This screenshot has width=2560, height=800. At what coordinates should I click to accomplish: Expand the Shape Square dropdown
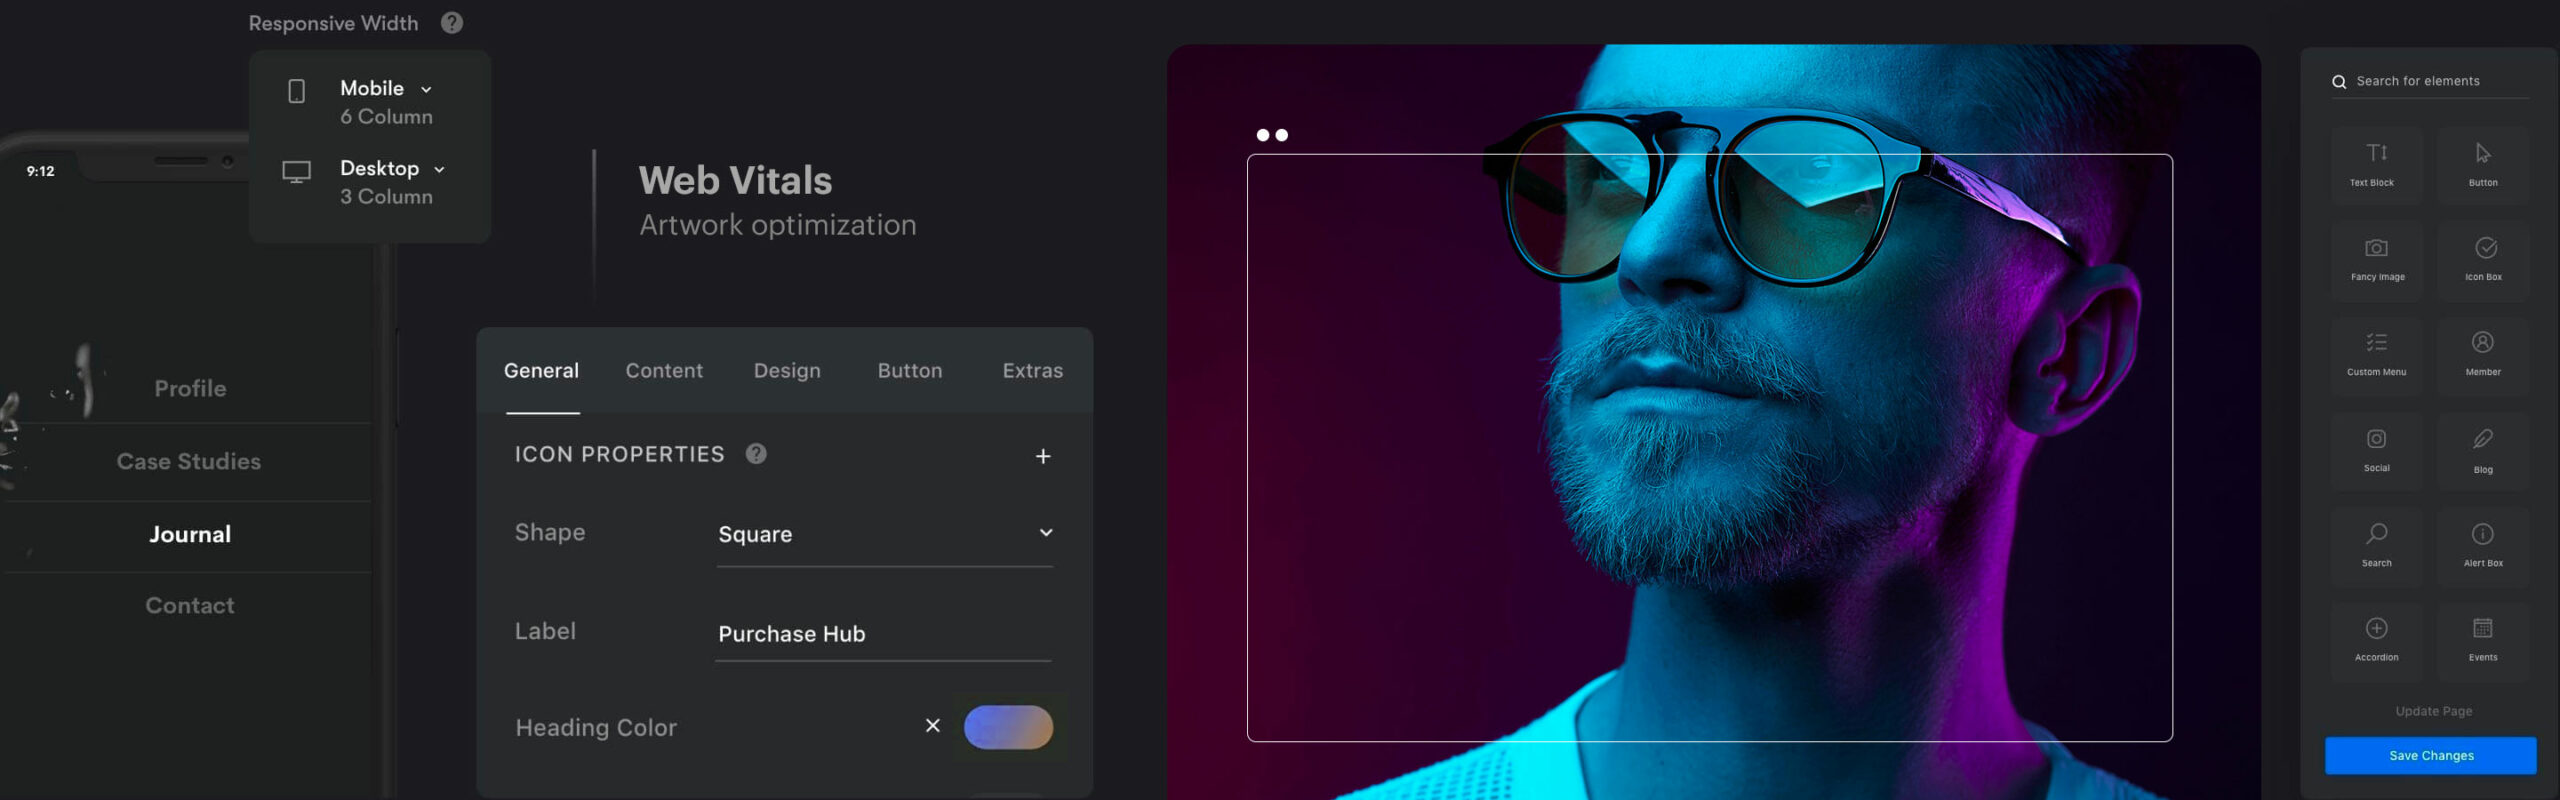click(x=884, y=534)
